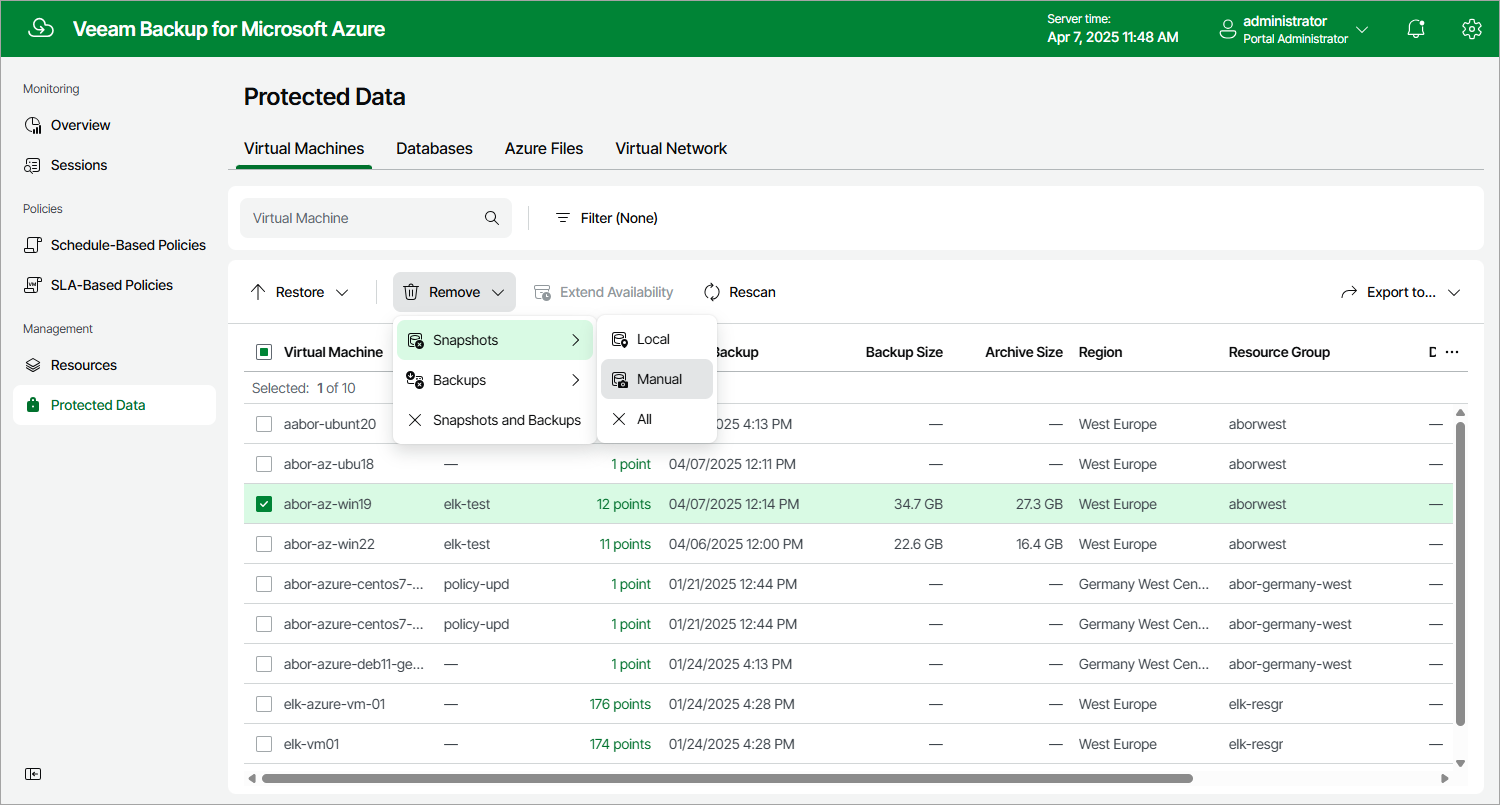Viewport: 1500px width, 805px height.
Task: Click the administrator user avatar icon
Action: tap(1228, 30)
